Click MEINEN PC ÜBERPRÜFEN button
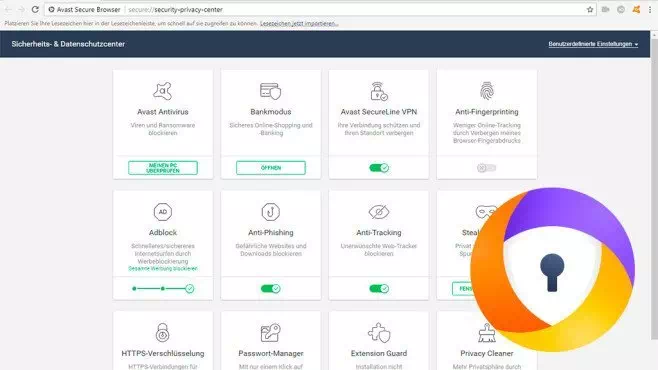658x370 pixels. click(163, 168)
